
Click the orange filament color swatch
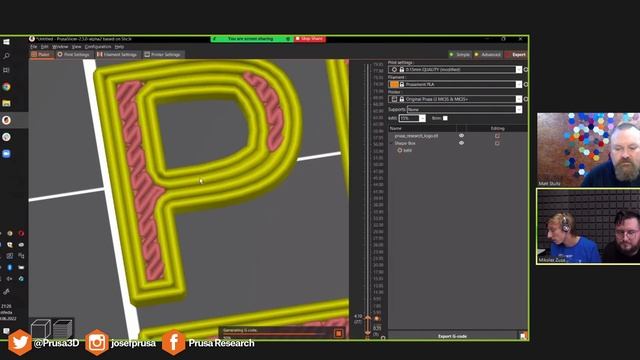click(394, 84)
